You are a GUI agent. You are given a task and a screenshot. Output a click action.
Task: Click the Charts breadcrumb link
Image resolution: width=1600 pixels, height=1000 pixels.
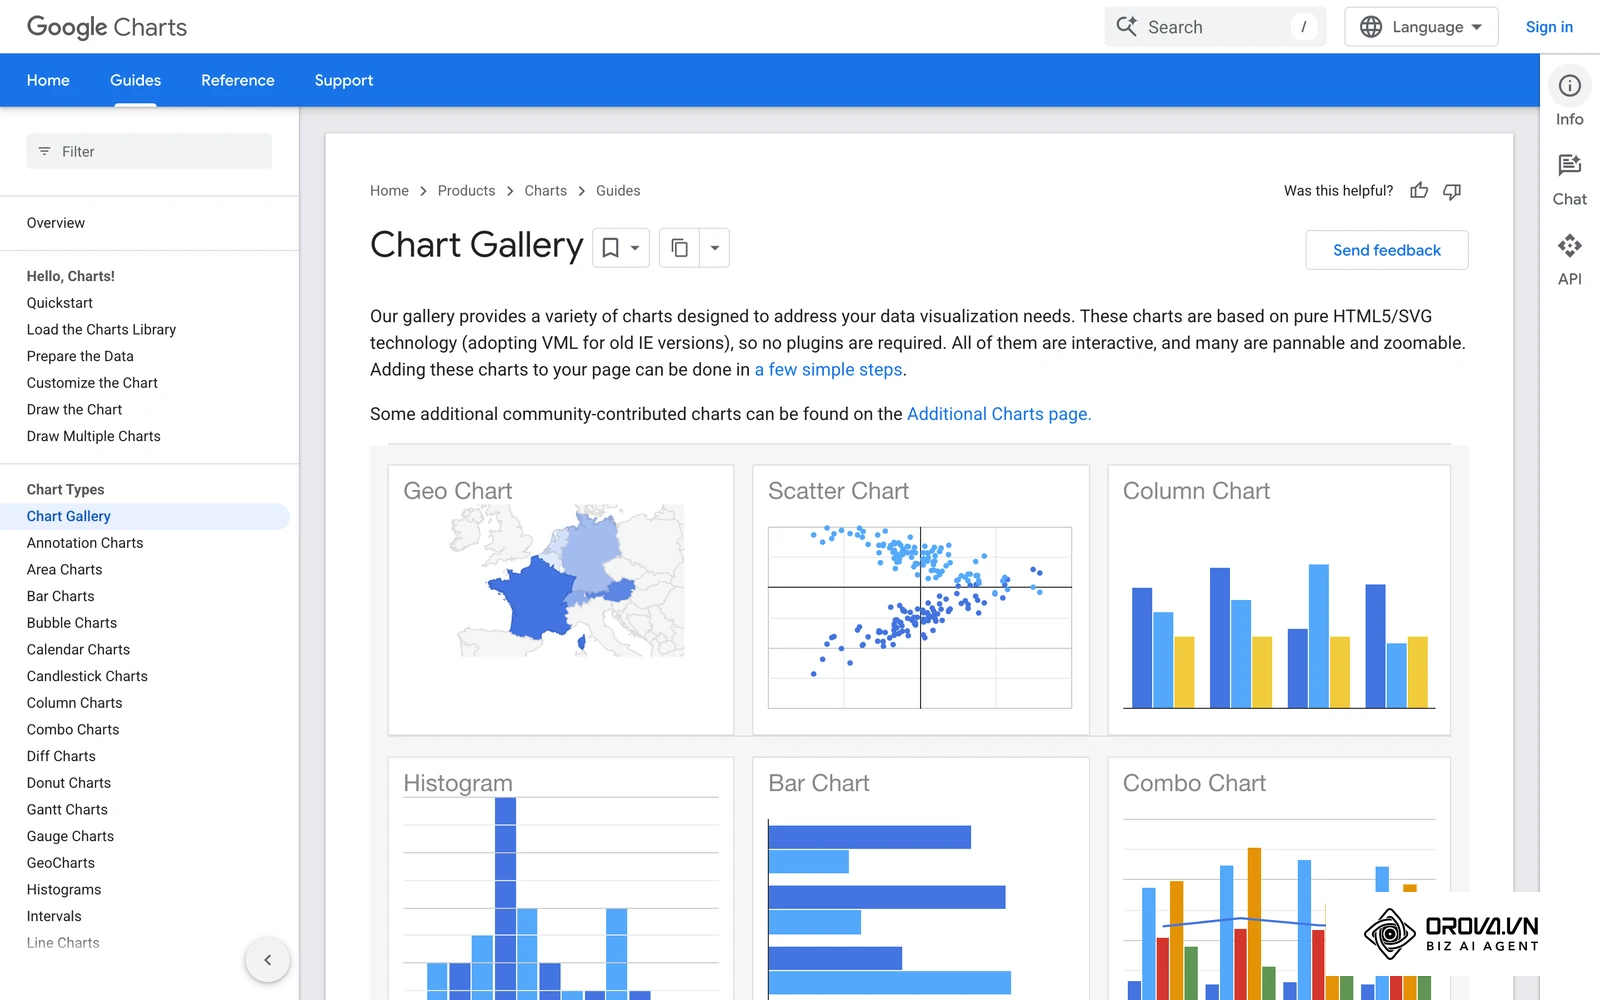[546, 191]
